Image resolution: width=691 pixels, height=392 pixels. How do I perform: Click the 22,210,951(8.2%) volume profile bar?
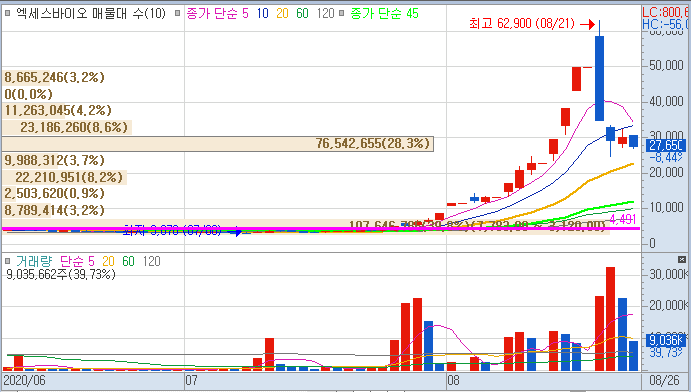click(x=64, y=177)
